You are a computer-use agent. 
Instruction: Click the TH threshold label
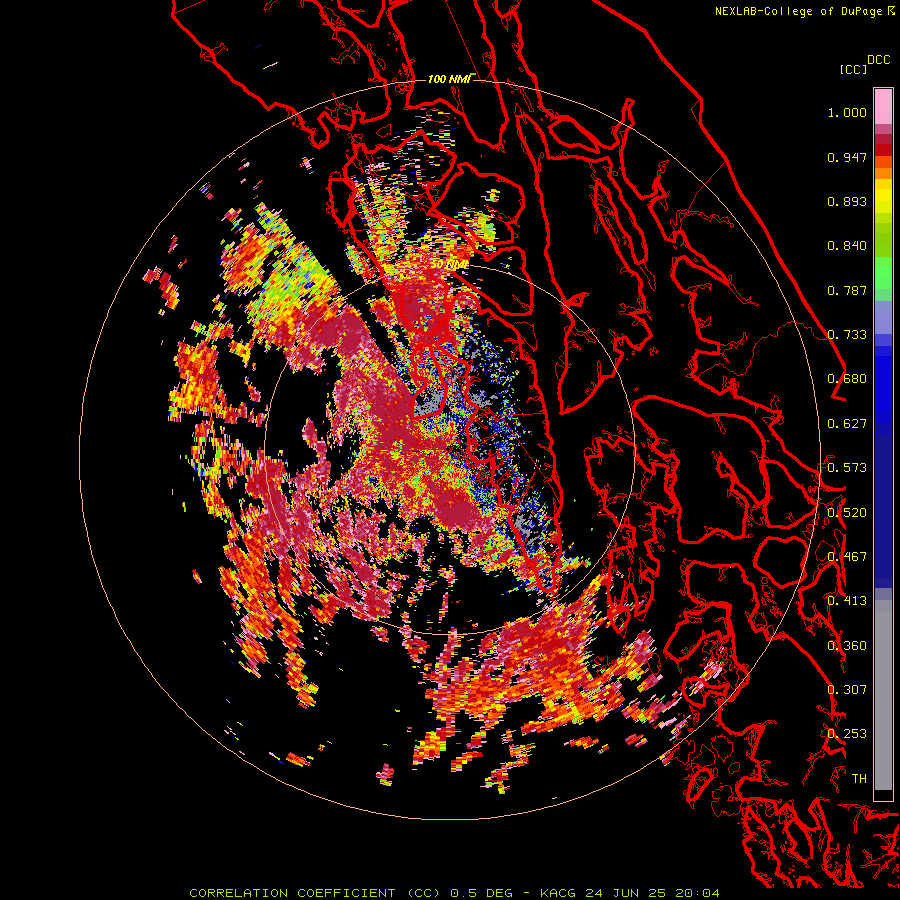[x=859, y=779]
